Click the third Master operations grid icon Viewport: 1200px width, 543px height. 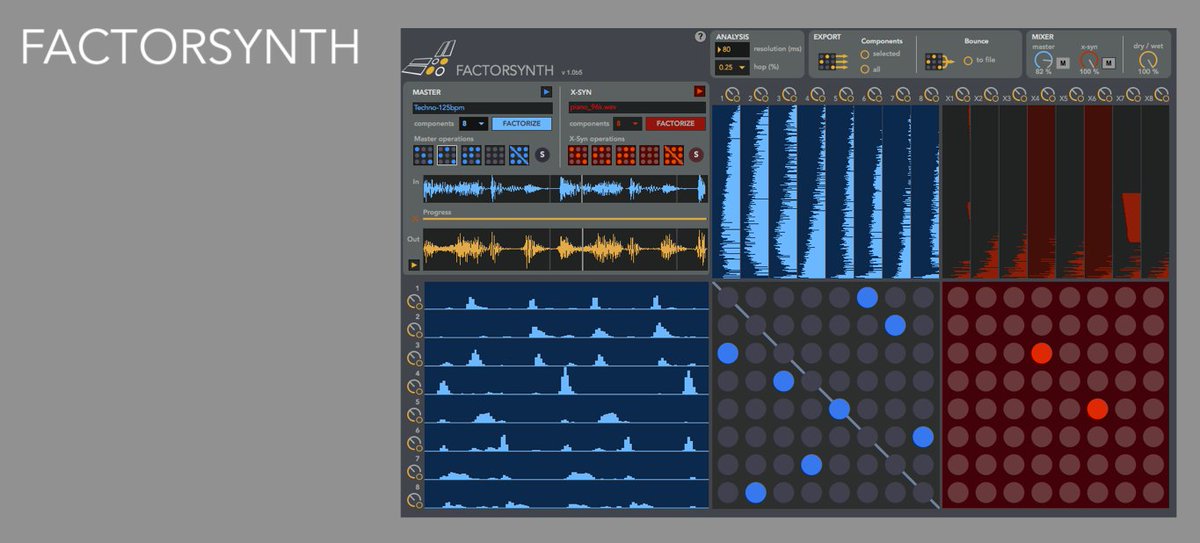tap(471, 155)
